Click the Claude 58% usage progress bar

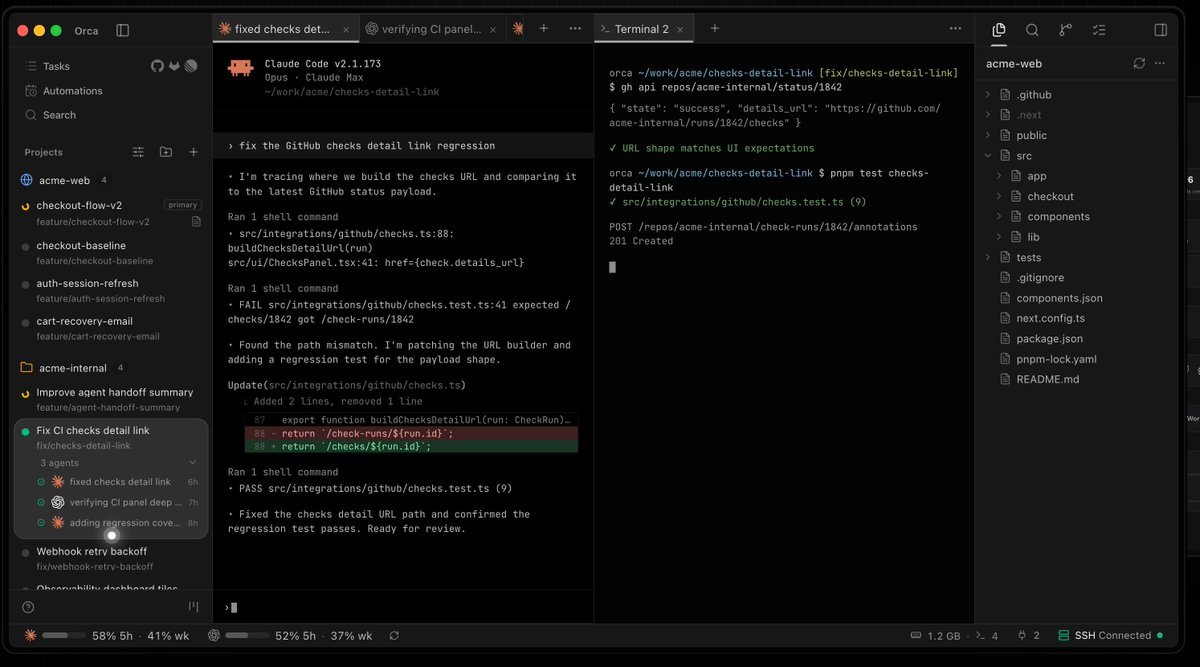click(64, 635)
